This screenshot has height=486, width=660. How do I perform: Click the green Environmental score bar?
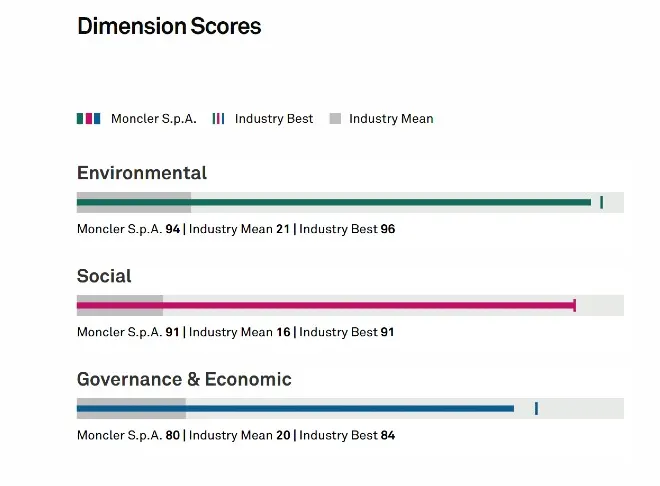coord(334,202)
